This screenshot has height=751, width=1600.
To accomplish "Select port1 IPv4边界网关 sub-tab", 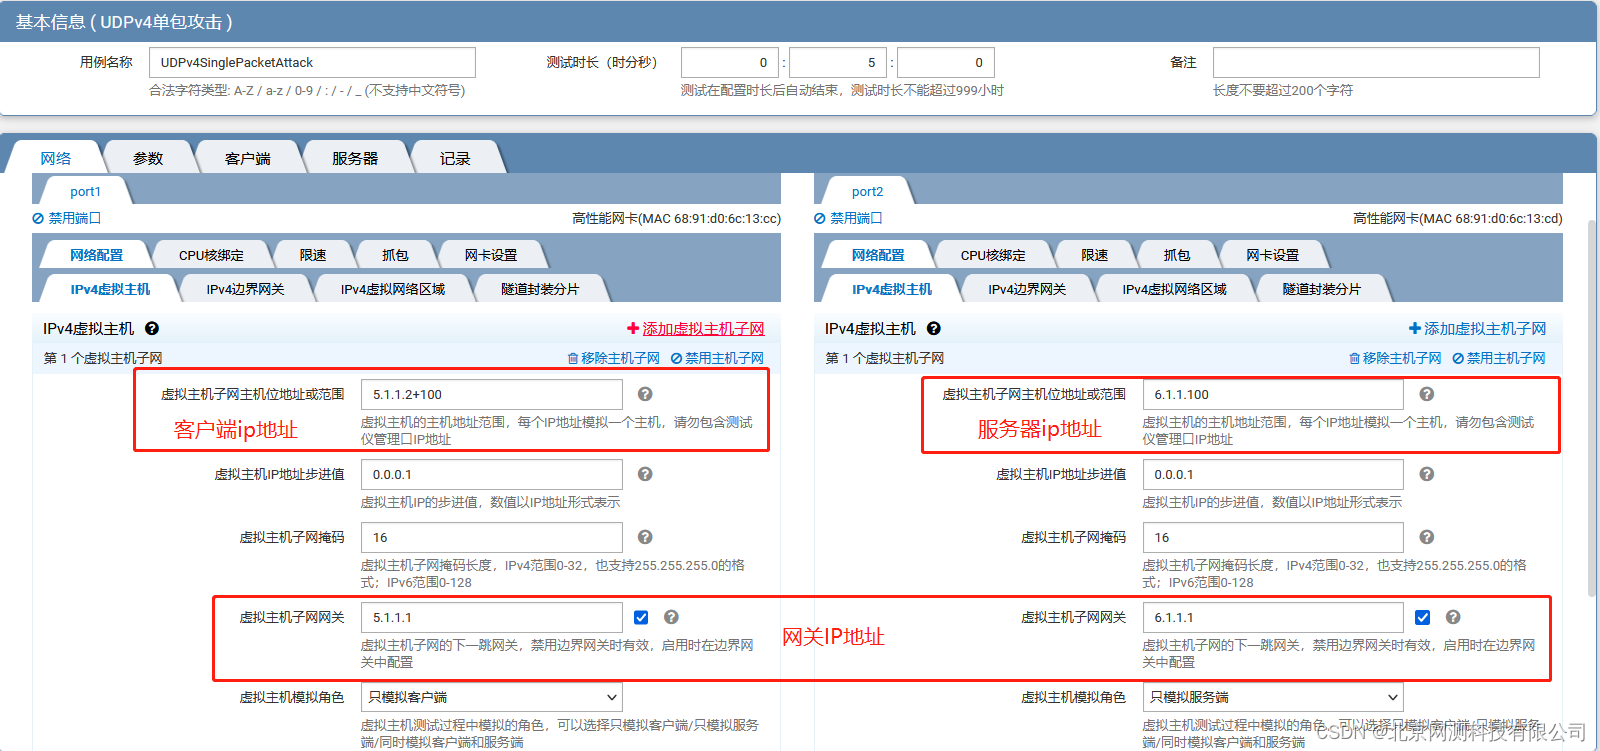I will pyautogui.click(x=245, y=289).
